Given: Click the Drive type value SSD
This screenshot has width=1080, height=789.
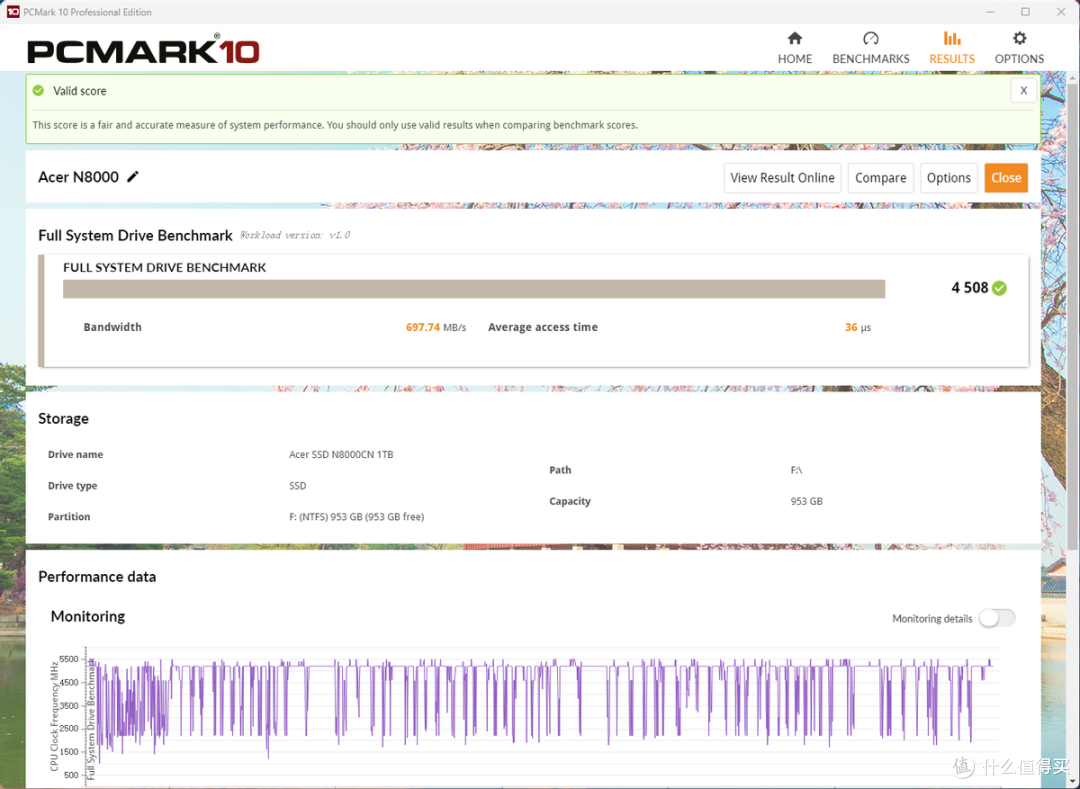Looking at the screenshot, I should coord(298,485).
